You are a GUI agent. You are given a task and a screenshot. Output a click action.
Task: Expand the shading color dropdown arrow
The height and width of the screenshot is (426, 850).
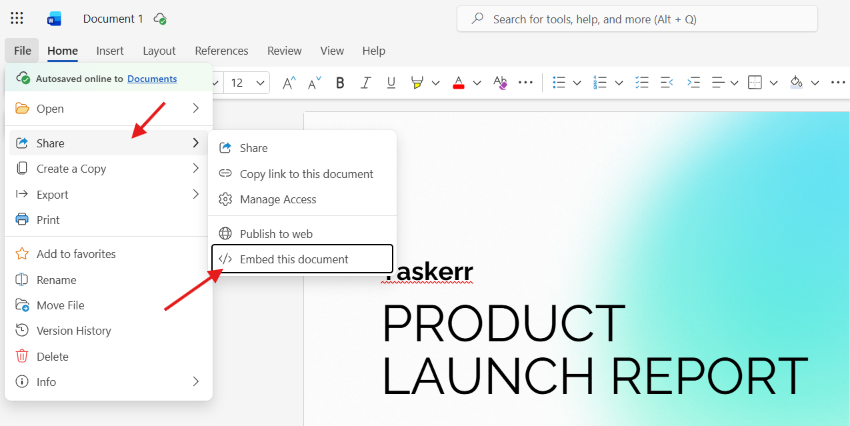point(815,83)
